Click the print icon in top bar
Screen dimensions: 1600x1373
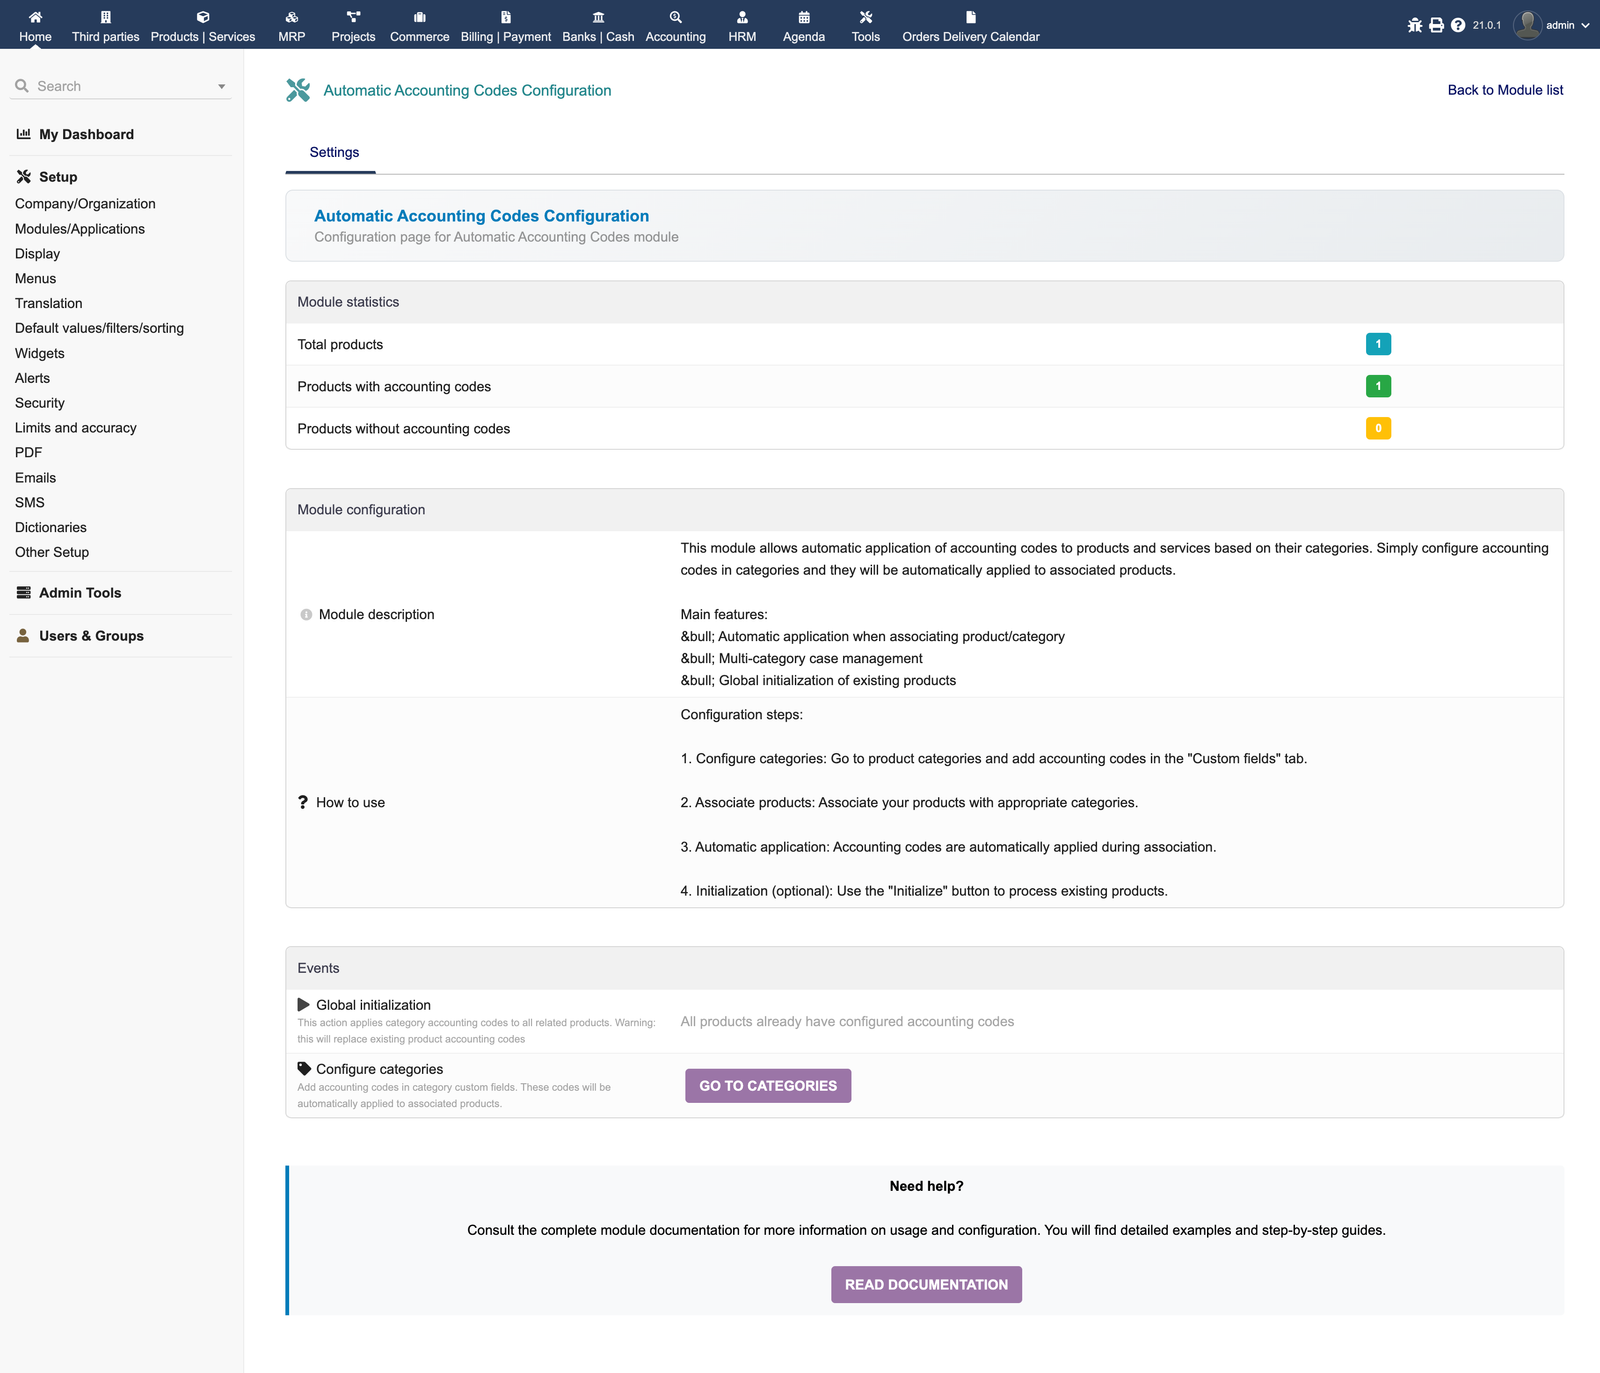(x=1436, y=25)
